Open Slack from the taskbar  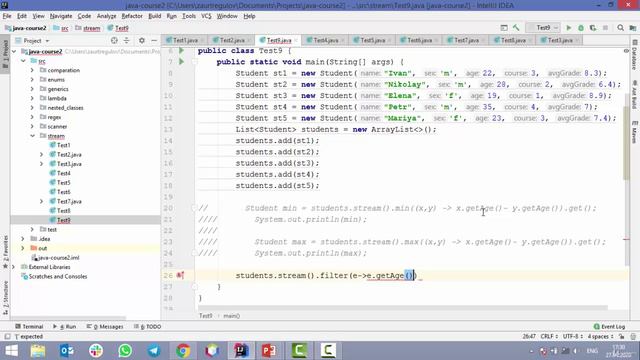point(96,351)
